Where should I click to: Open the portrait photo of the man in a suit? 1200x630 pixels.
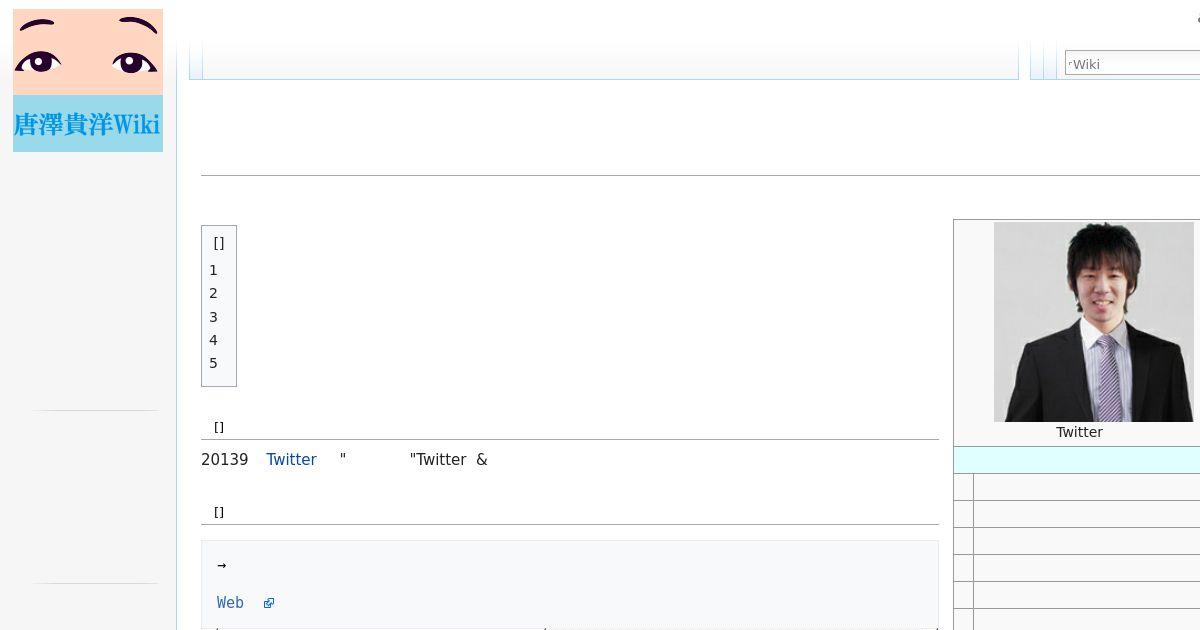point(1094,322)
